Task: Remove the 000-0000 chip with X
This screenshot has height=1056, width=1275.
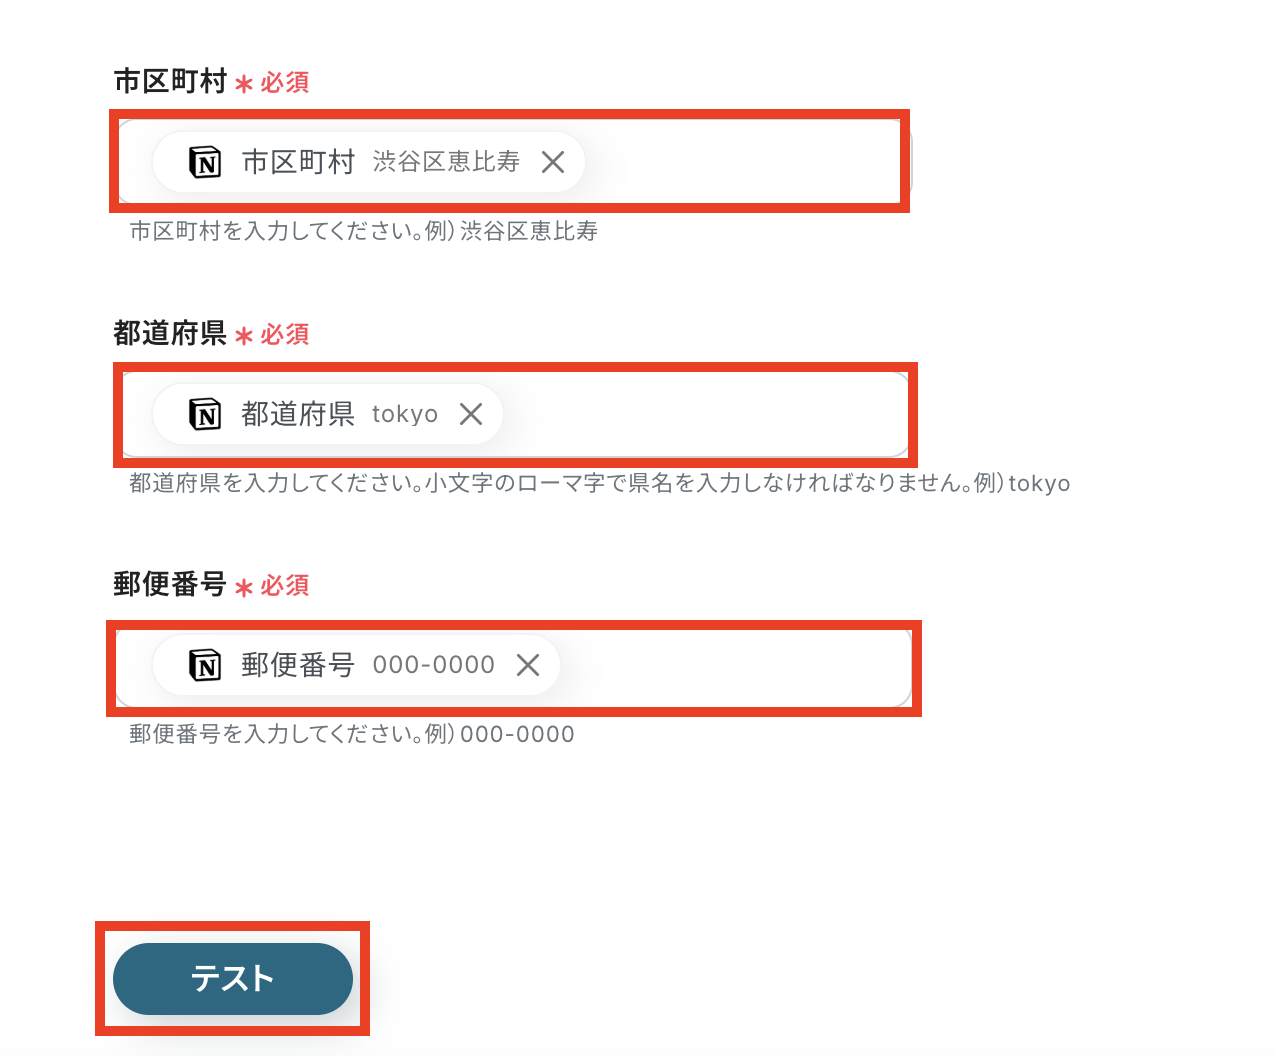Action: (528, 665)
